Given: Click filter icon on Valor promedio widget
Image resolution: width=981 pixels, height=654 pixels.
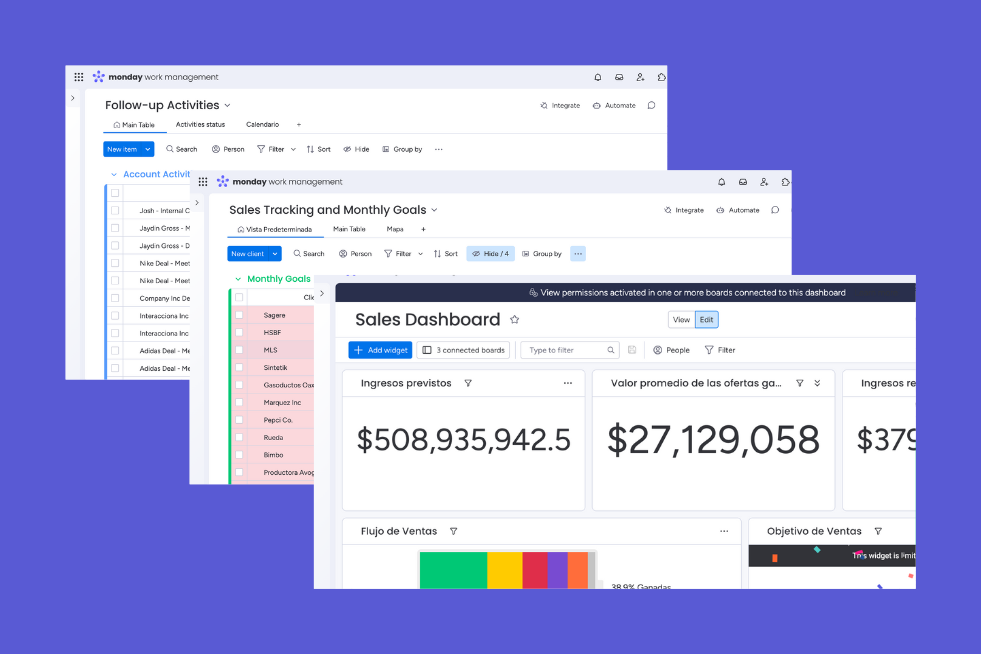Looking at the screenshot, I should click(x=800, y=383).
